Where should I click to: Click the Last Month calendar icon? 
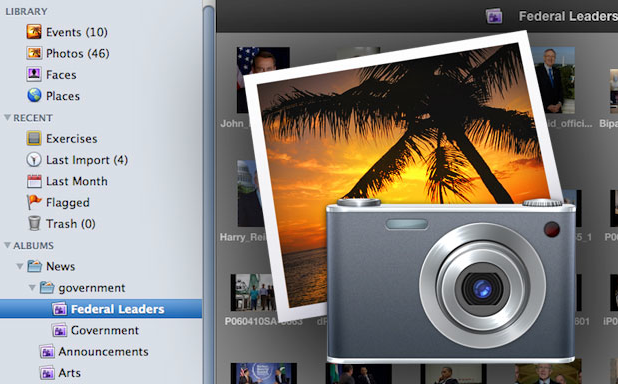(34, 181)
